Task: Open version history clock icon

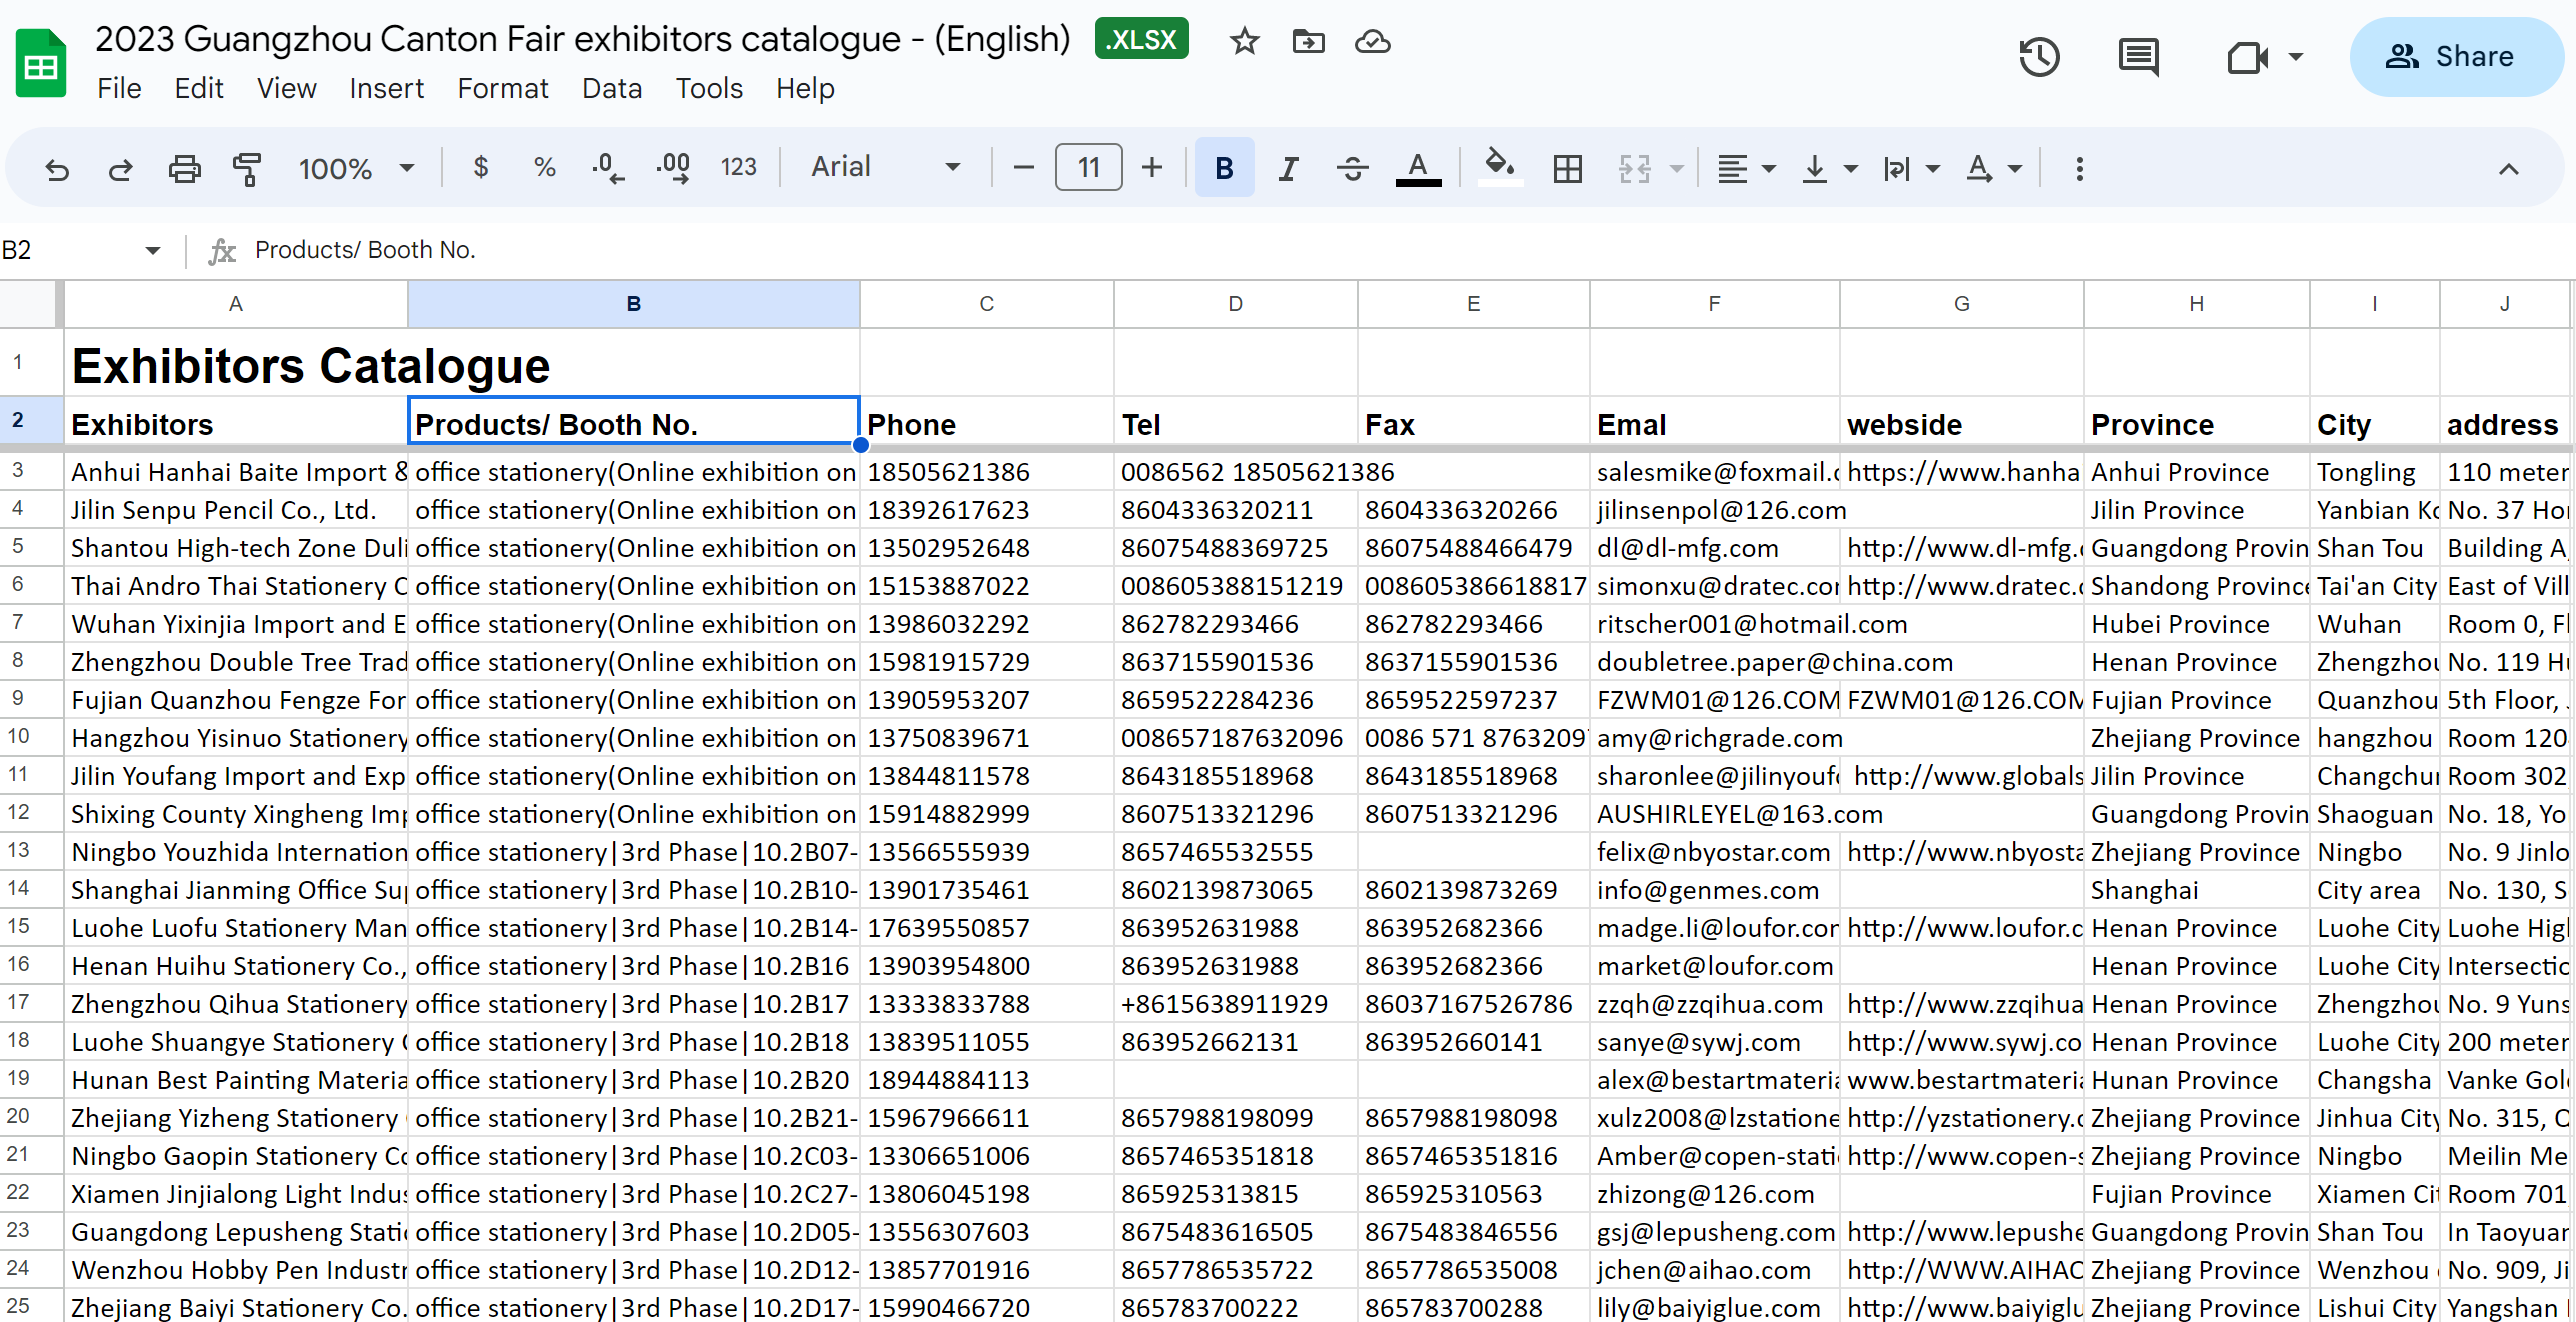Action: pyautogui.click(x=2039, y=56)
